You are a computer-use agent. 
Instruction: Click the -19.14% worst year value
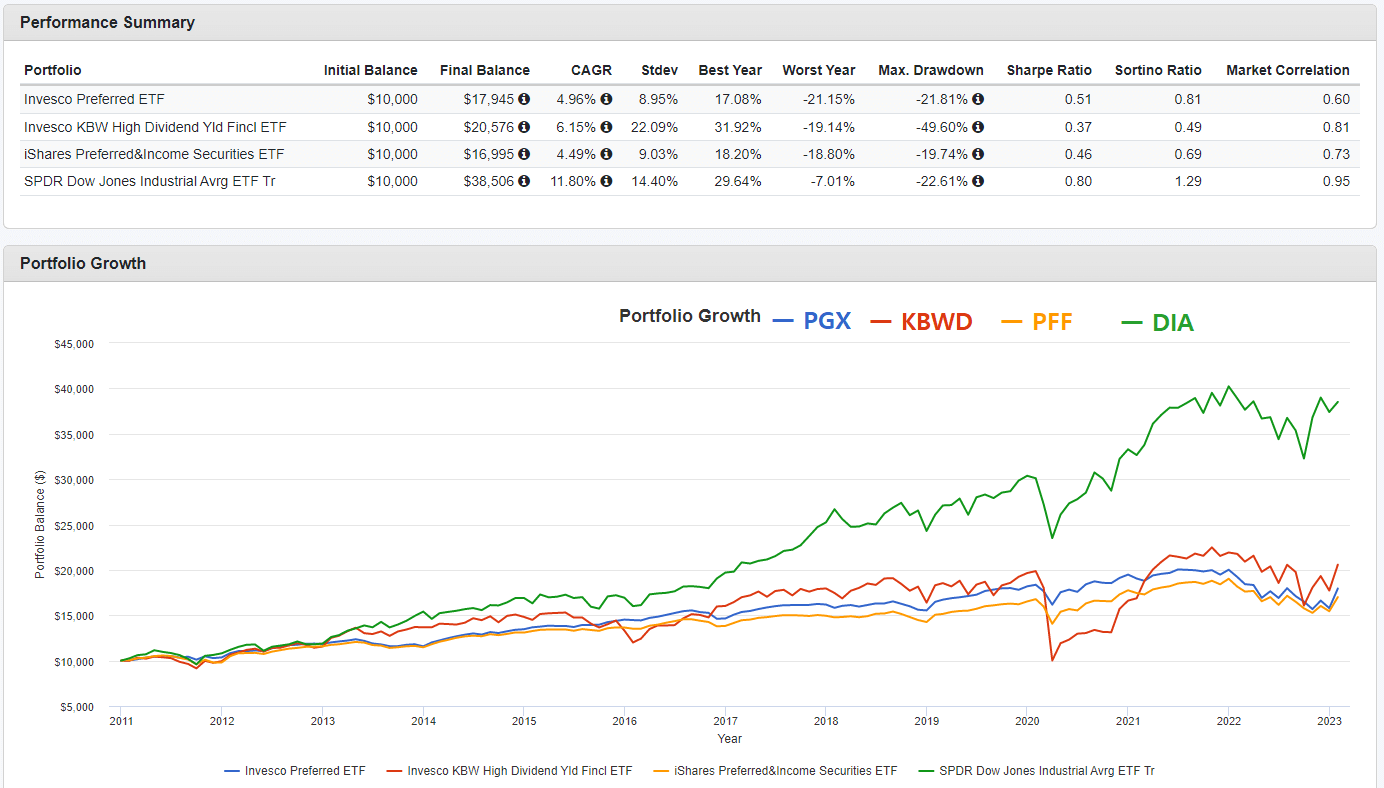[x=830, y=127]
